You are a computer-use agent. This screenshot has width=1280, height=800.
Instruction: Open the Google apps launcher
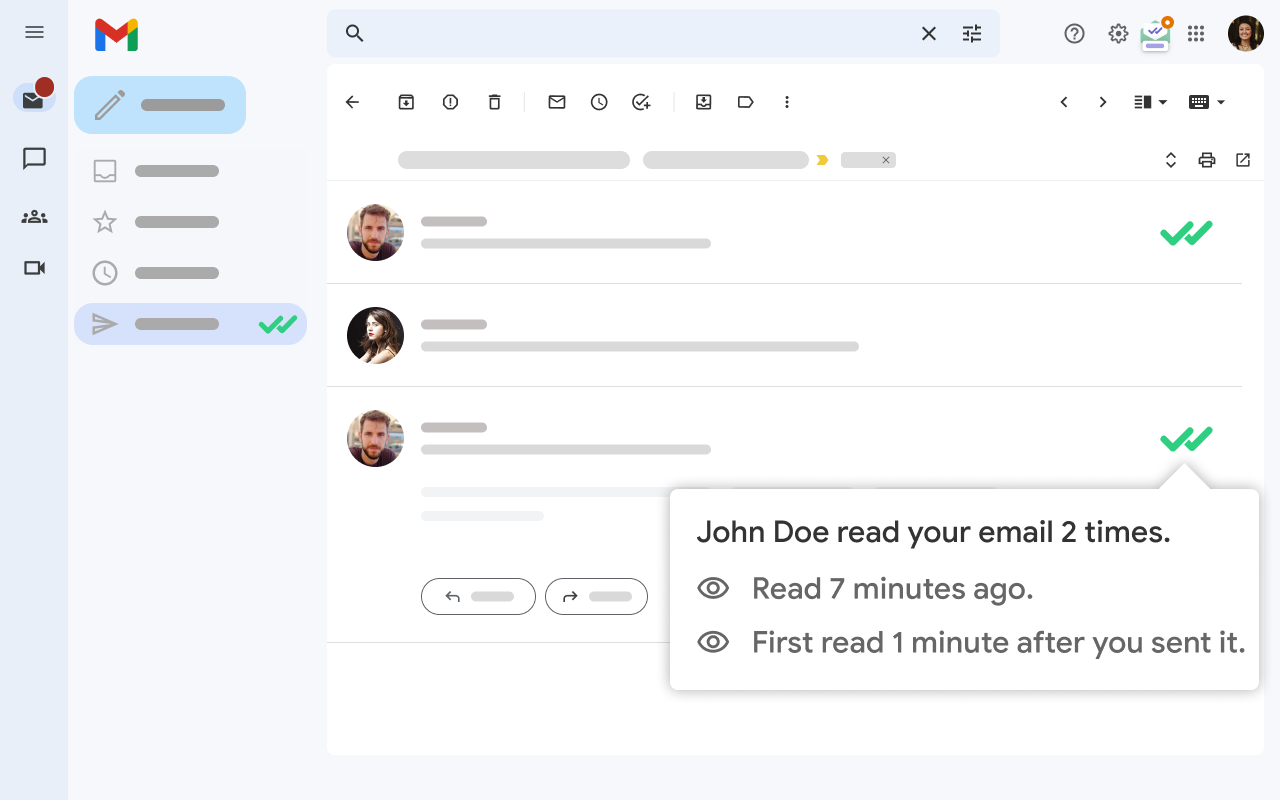tap(1196, 33)
